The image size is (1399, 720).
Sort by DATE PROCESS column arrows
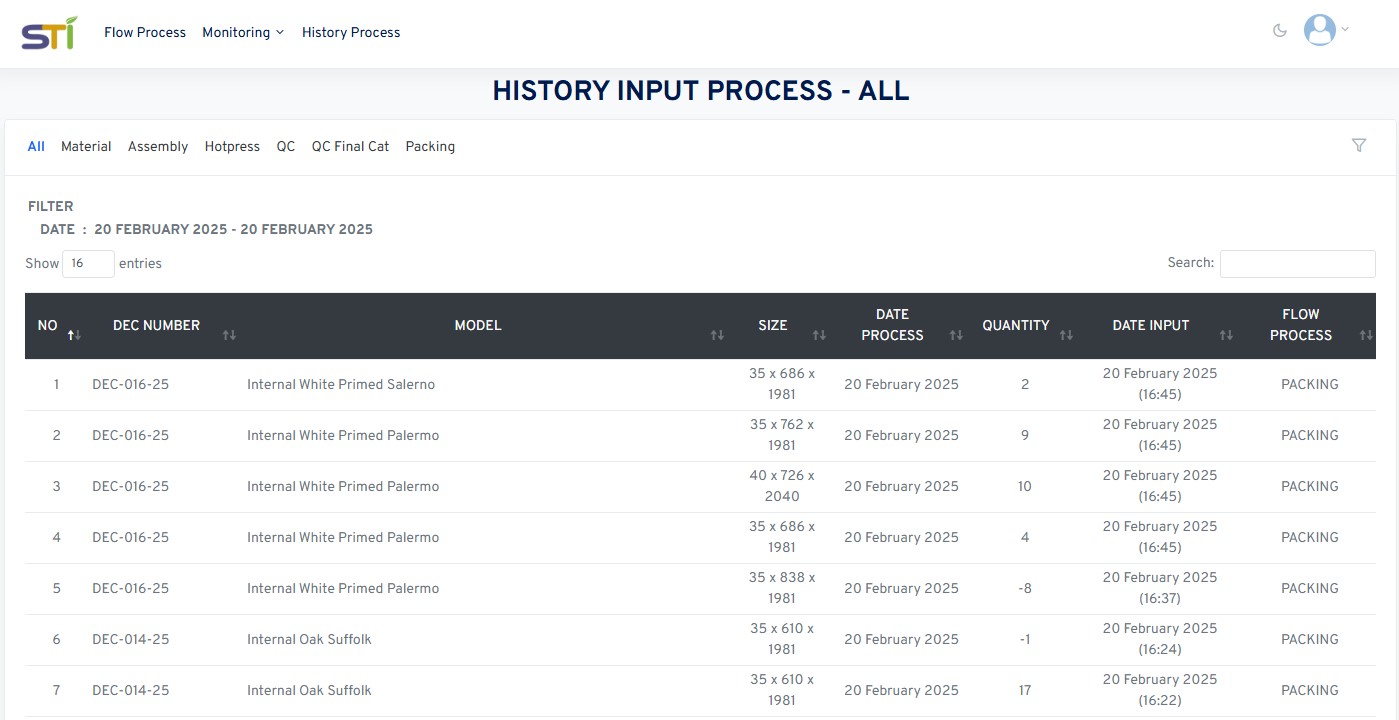pos(956,335)
